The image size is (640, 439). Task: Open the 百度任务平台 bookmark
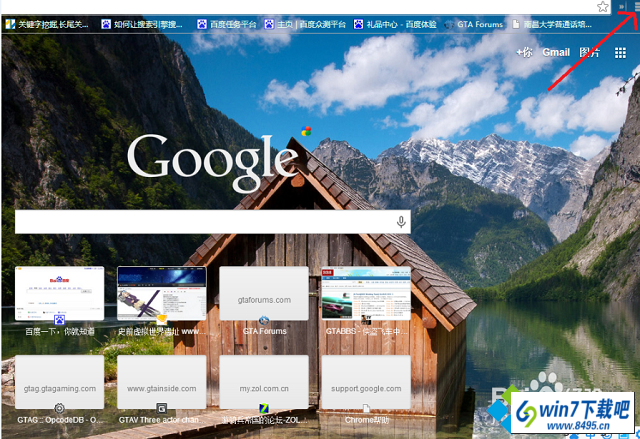[227, 24]
